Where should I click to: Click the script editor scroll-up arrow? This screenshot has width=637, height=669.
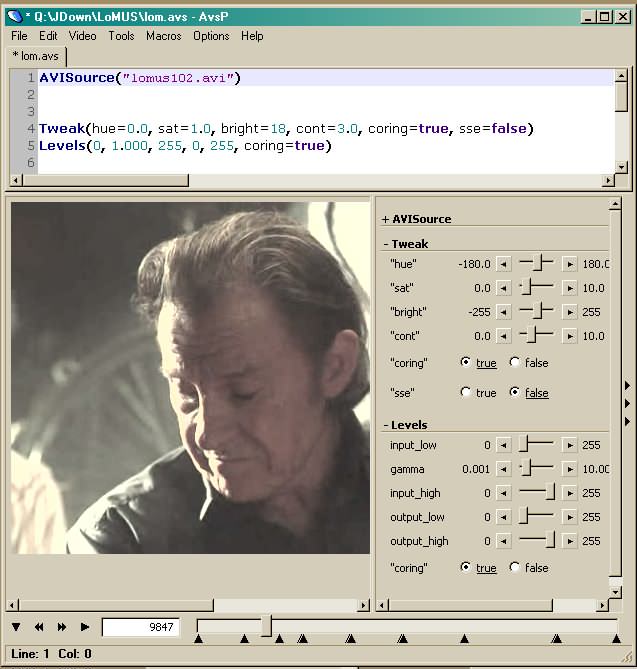click(621, 76)
